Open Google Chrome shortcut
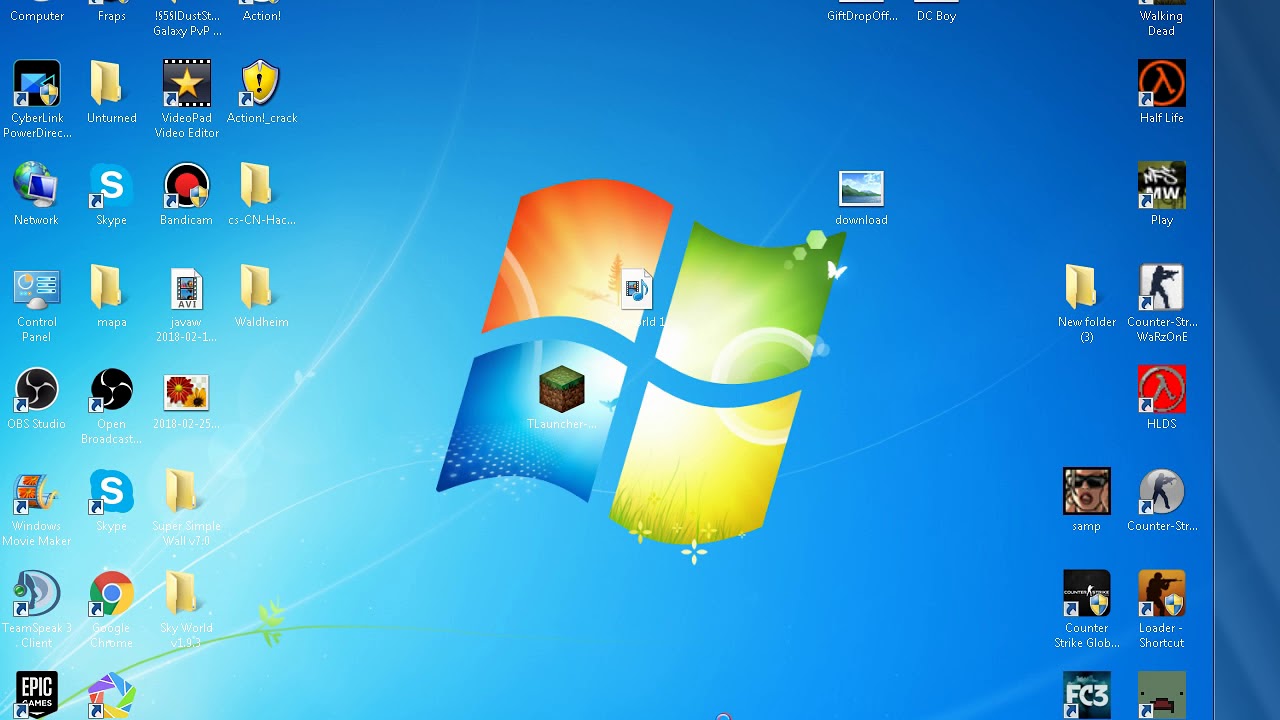 (111, 594)
